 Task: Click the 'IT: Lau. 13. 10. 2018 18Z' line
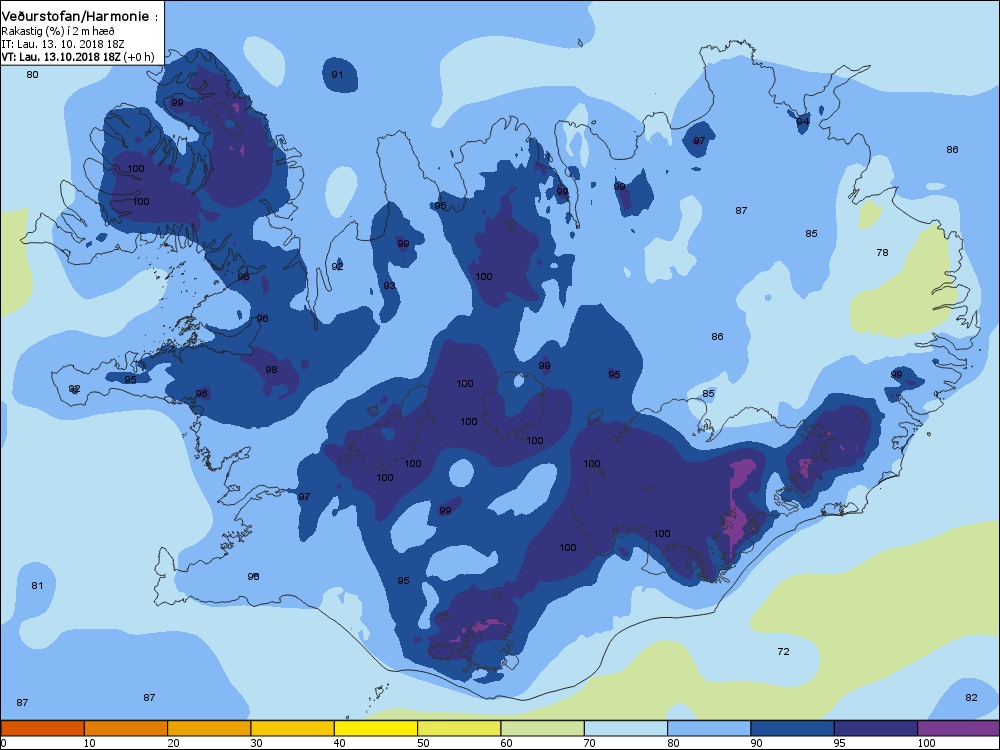pos(63,44)
